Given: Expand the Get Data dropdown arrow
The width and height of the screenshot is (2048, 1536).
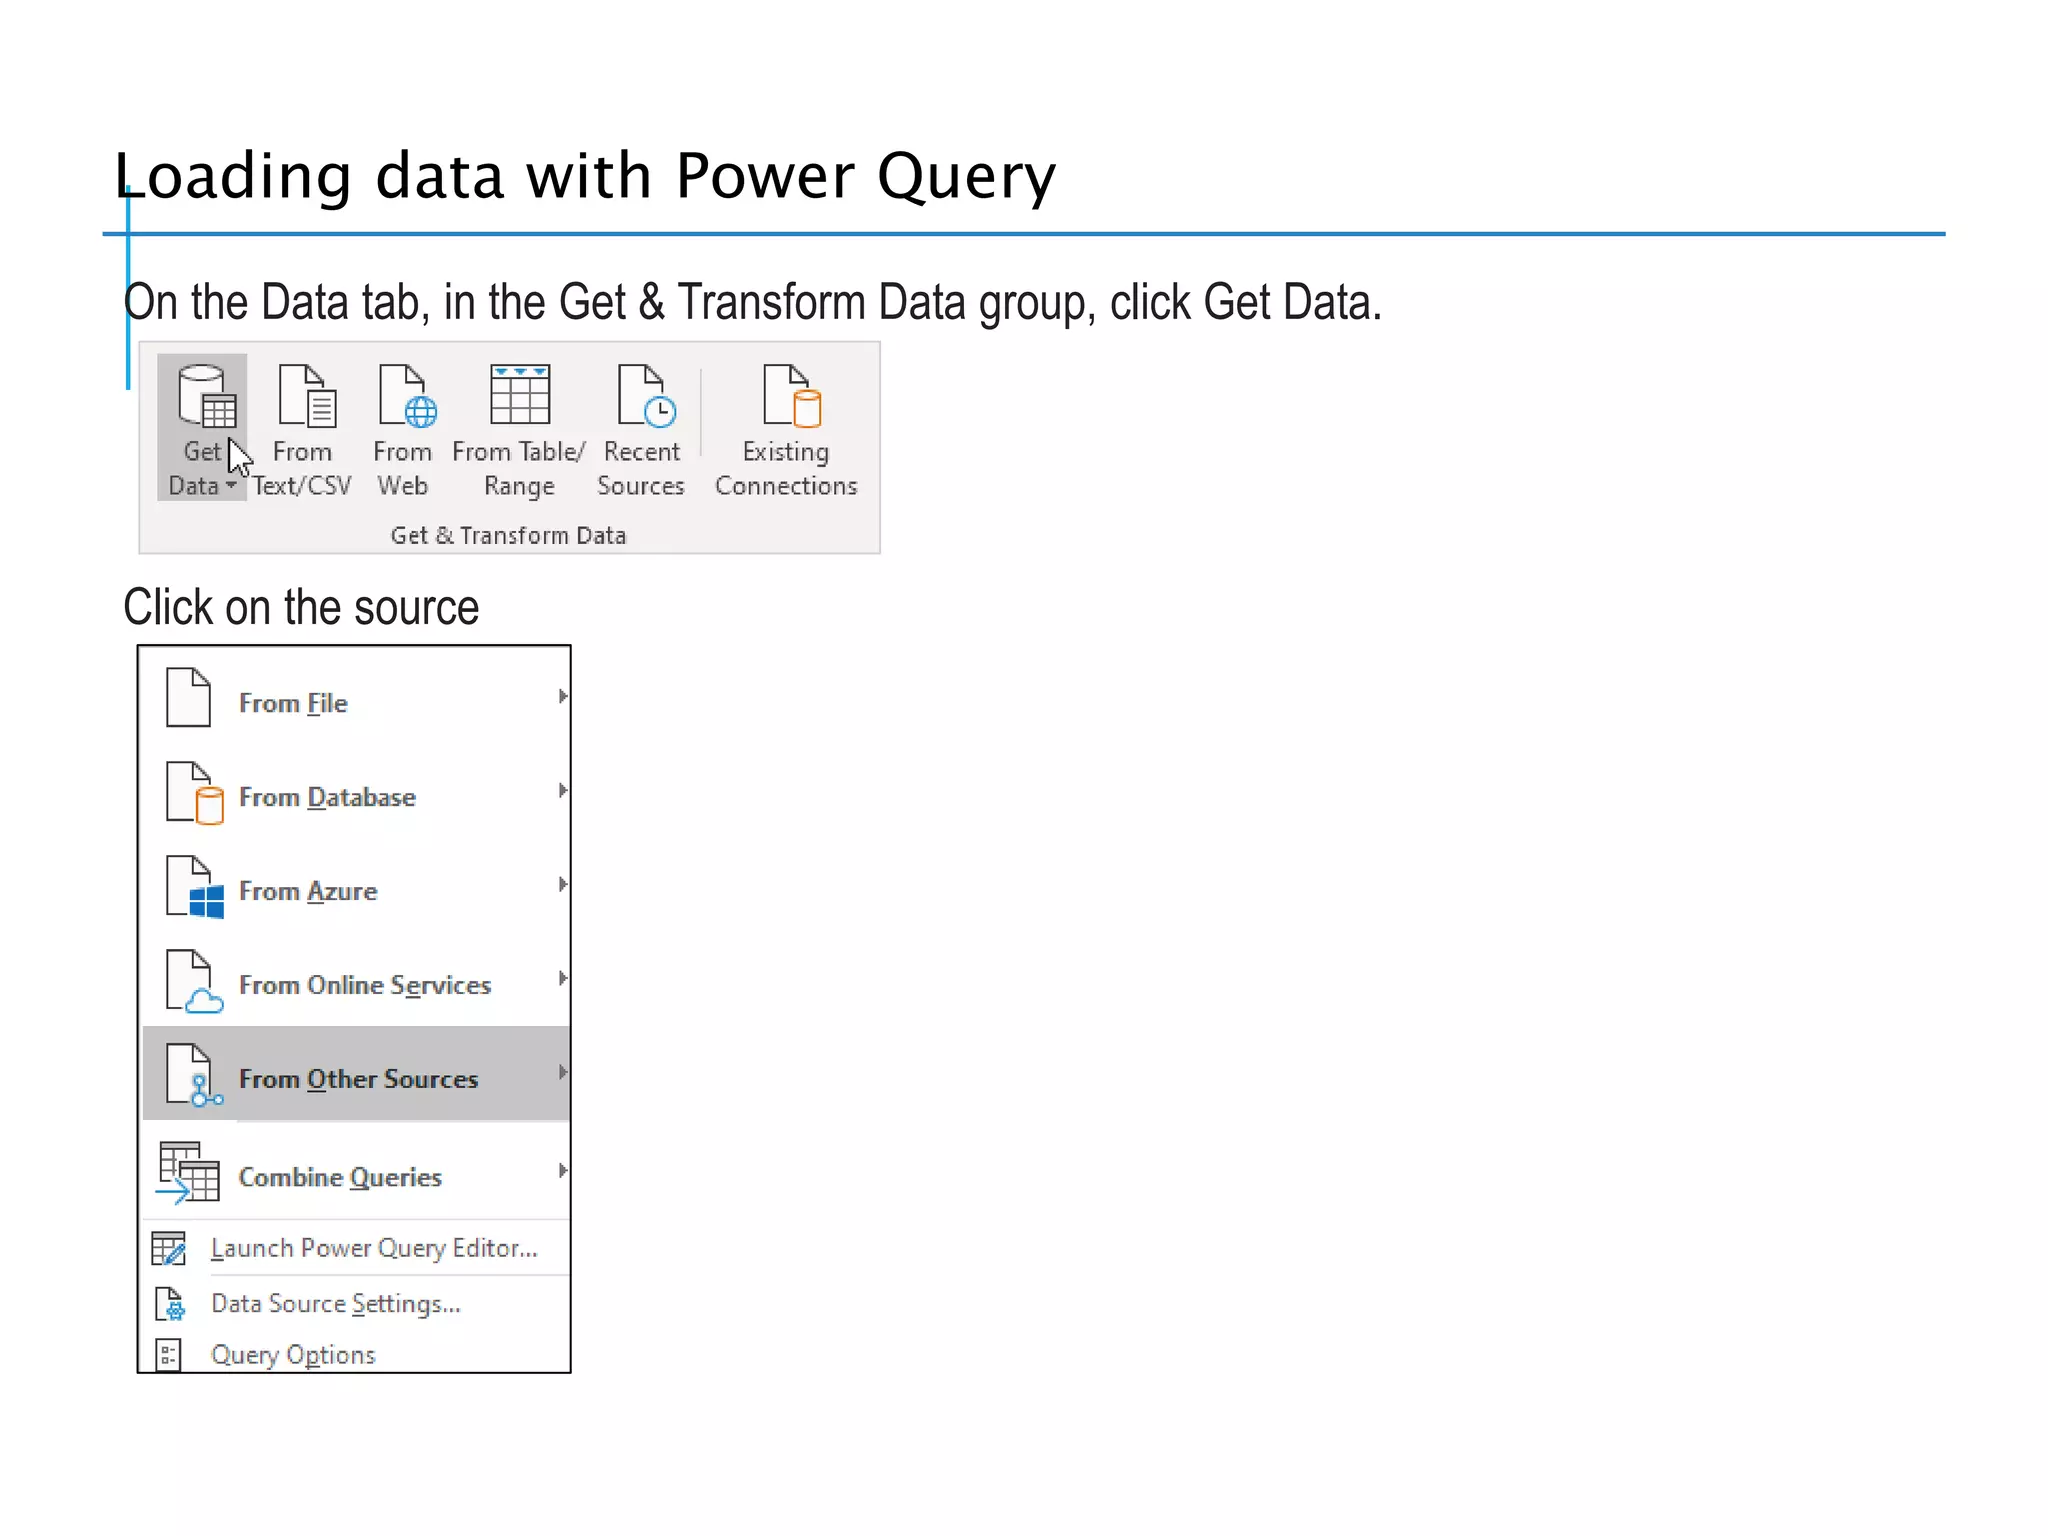Looking at the screenshot, I should (231, 486).
